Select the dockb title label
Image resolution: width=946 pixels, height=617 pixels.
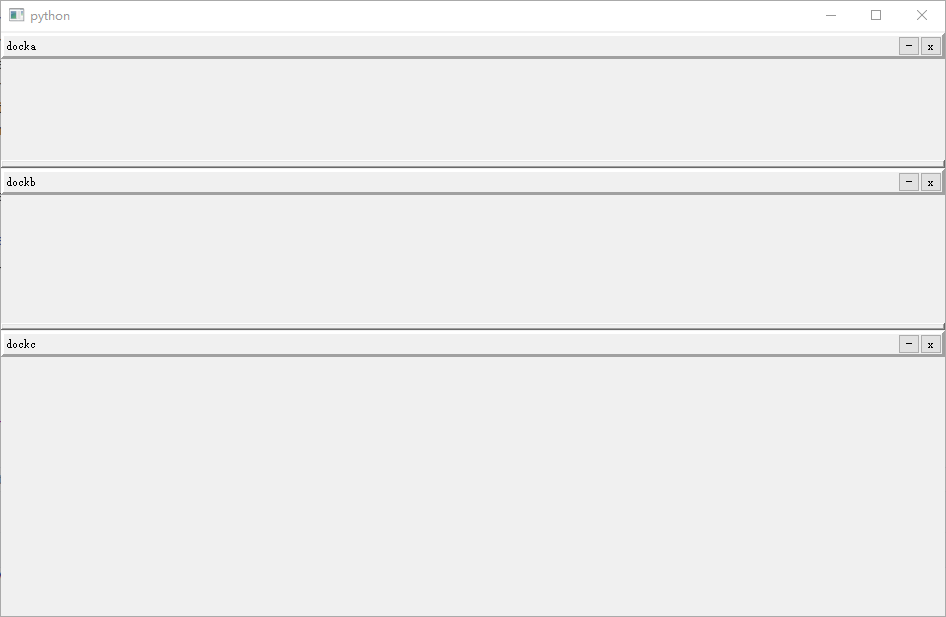(21, 182)
